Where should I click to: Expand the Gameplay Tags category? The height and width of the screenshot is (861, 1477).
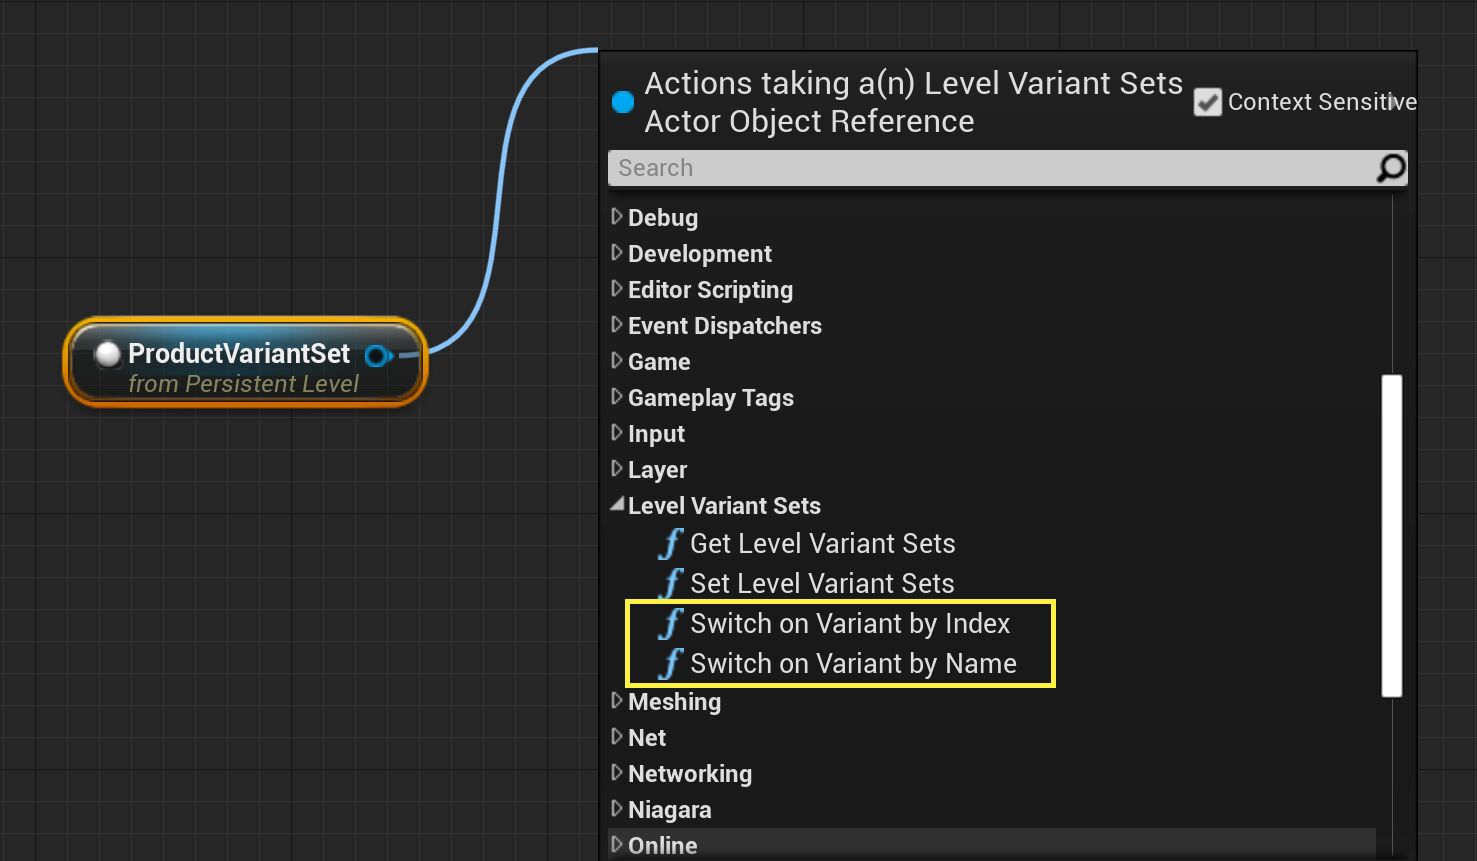pos(617,397)
